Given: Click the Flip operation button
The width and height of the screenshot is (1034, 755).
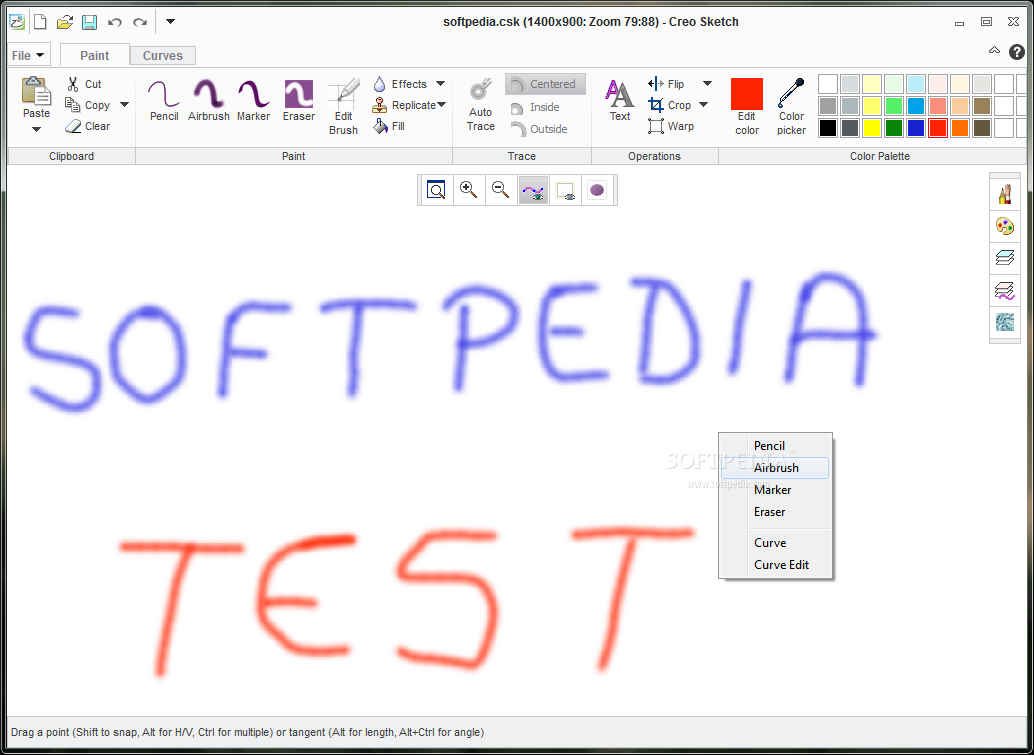Looking at the screenshot, I should [666, 84].
